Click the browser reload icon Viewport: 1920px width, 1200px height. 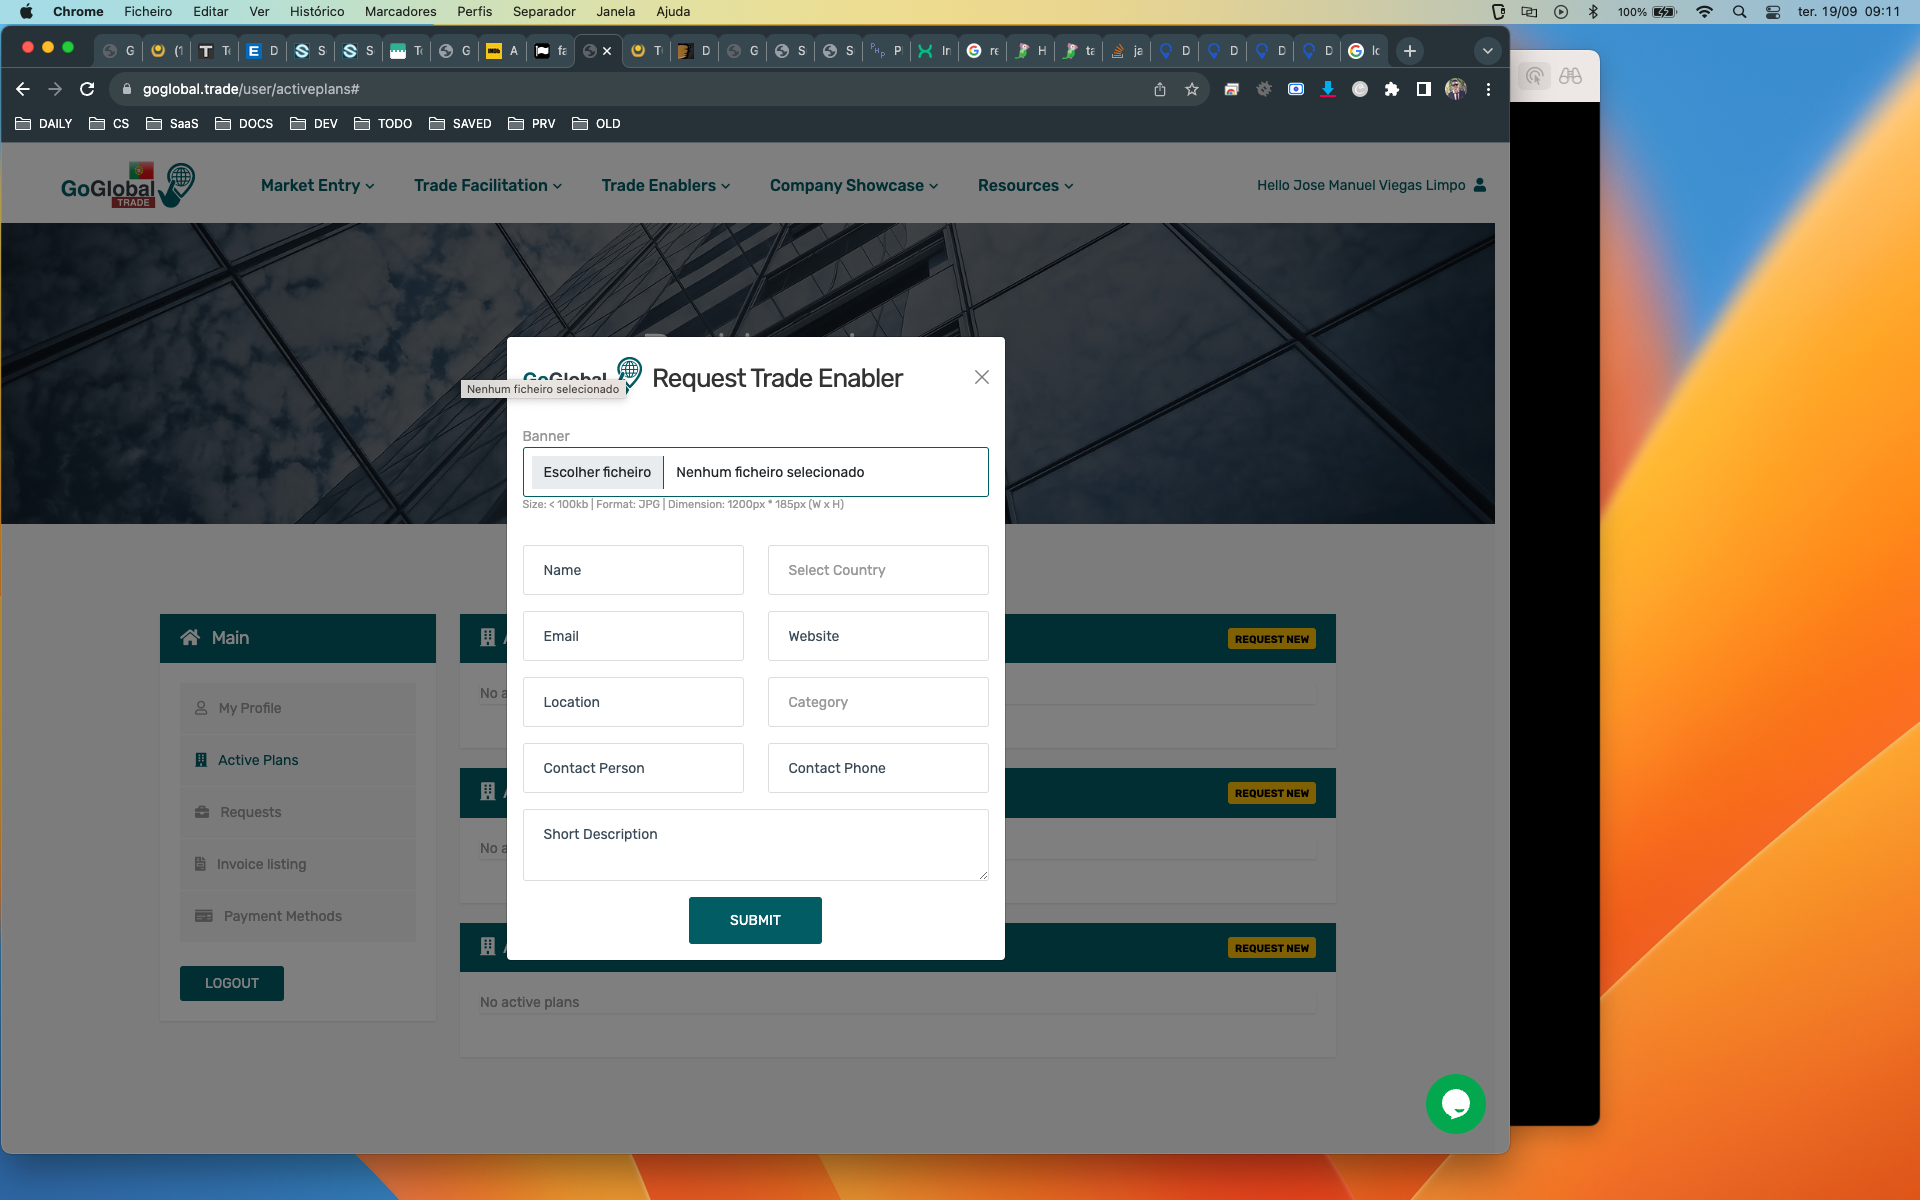click(x=87, y=89)
